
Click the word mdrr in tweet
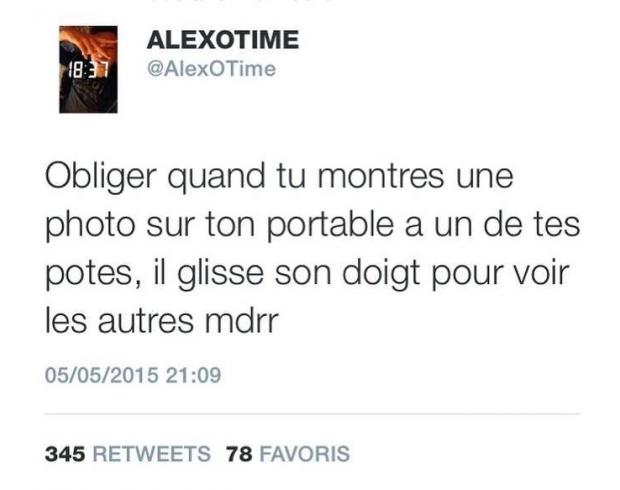[x=242, y=321]
